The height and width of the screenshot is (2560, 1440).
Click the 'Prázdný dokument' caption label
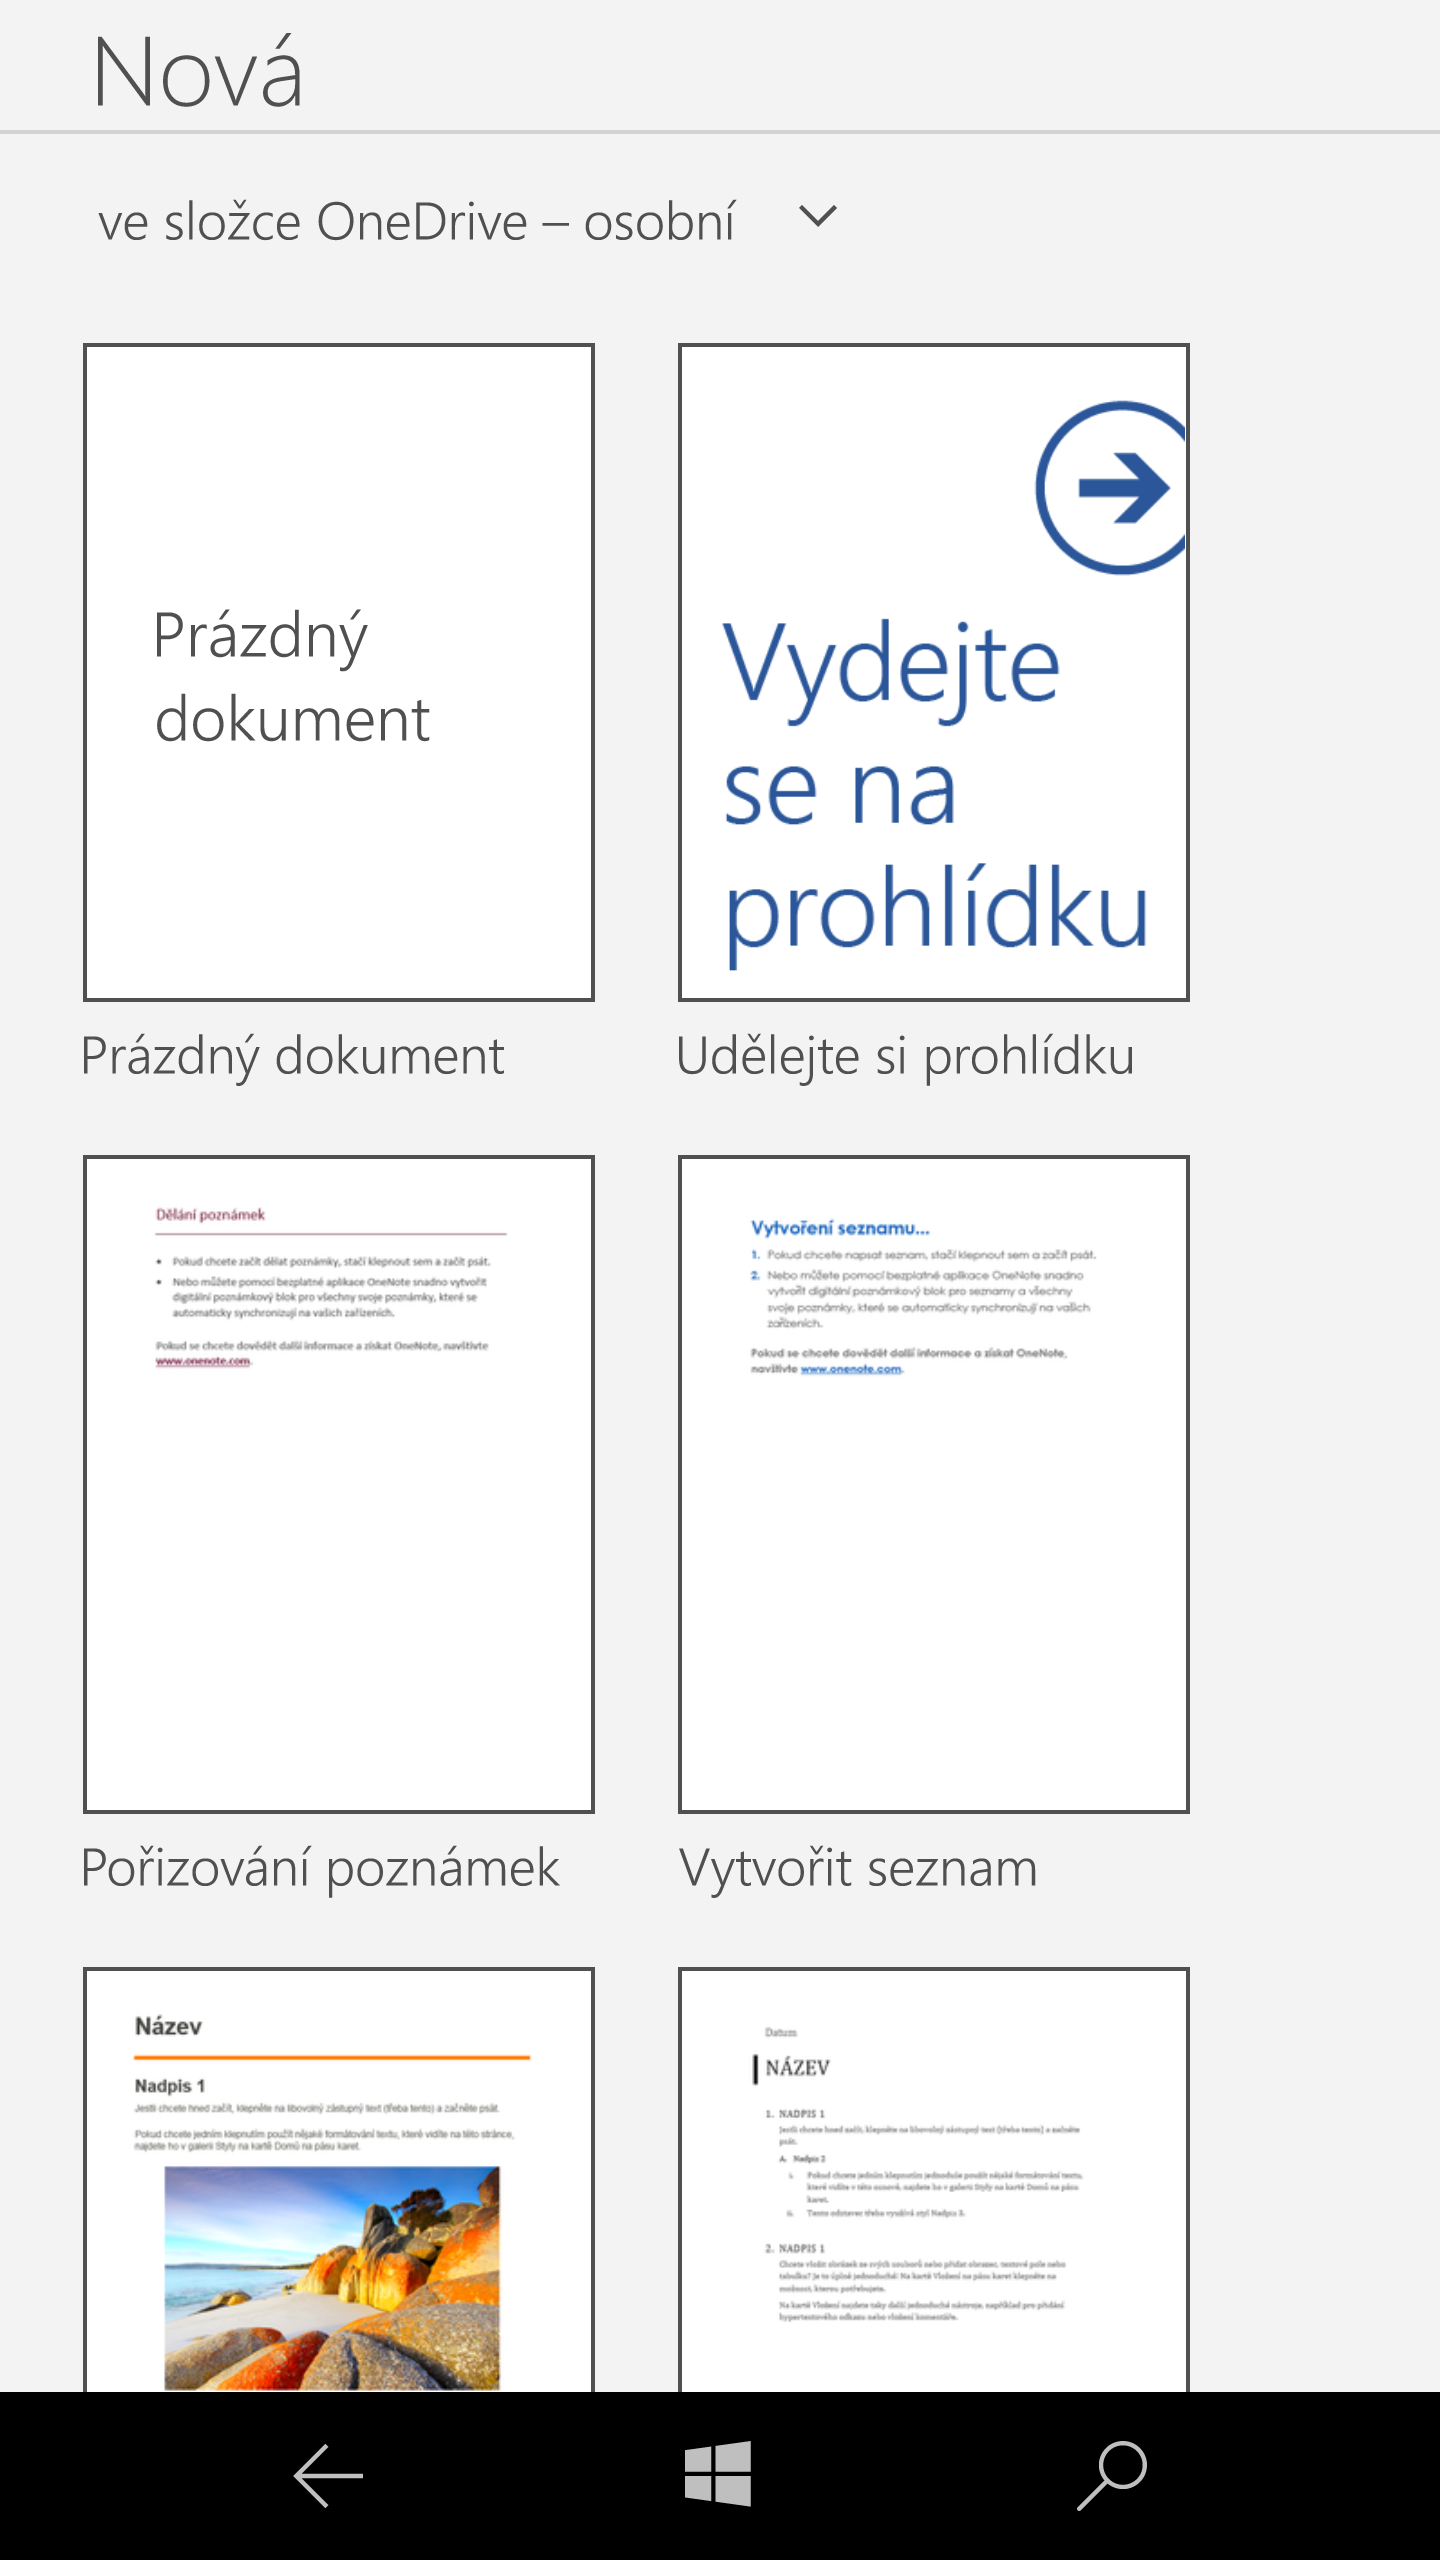point(293,1056)
